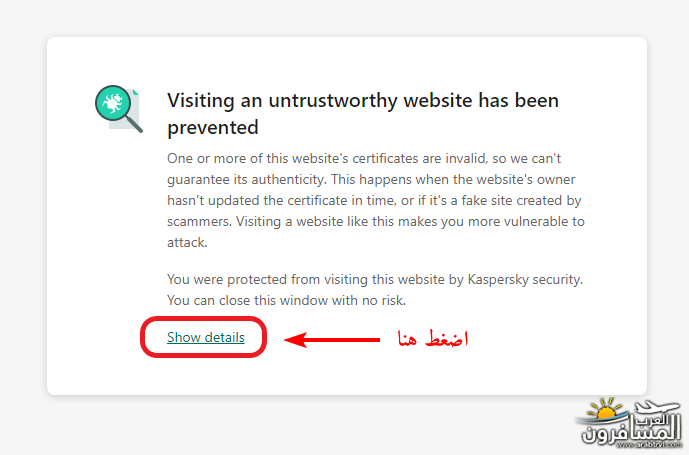689x455 pixels.
Task: Click the word 'attack.' ending the paragraph
Action: tap(187, 242)
